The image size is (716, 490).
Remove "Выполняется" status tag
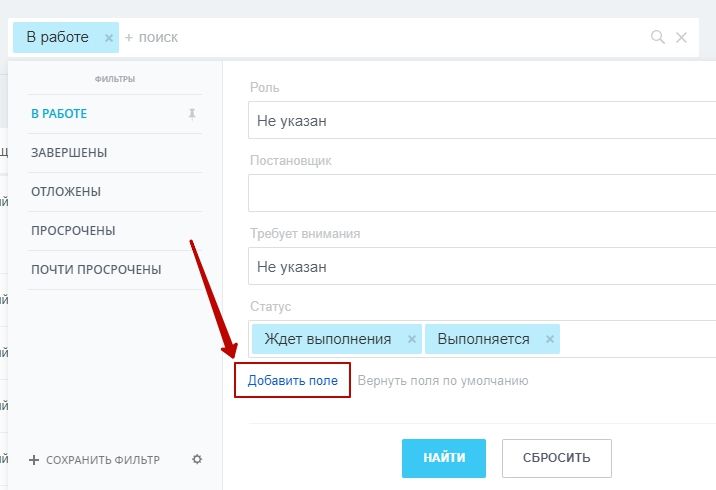coord(549,339)
